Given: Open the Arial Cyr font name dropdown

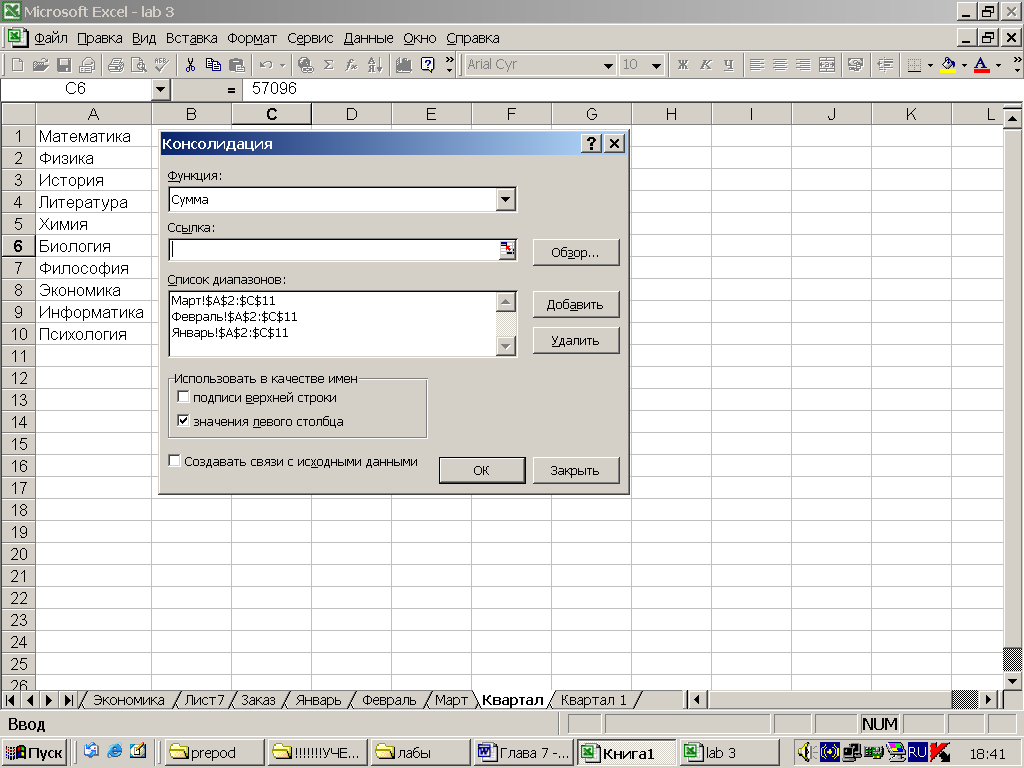Looking at the screenshot, I should pyautogui.click(x=608, y=65).
